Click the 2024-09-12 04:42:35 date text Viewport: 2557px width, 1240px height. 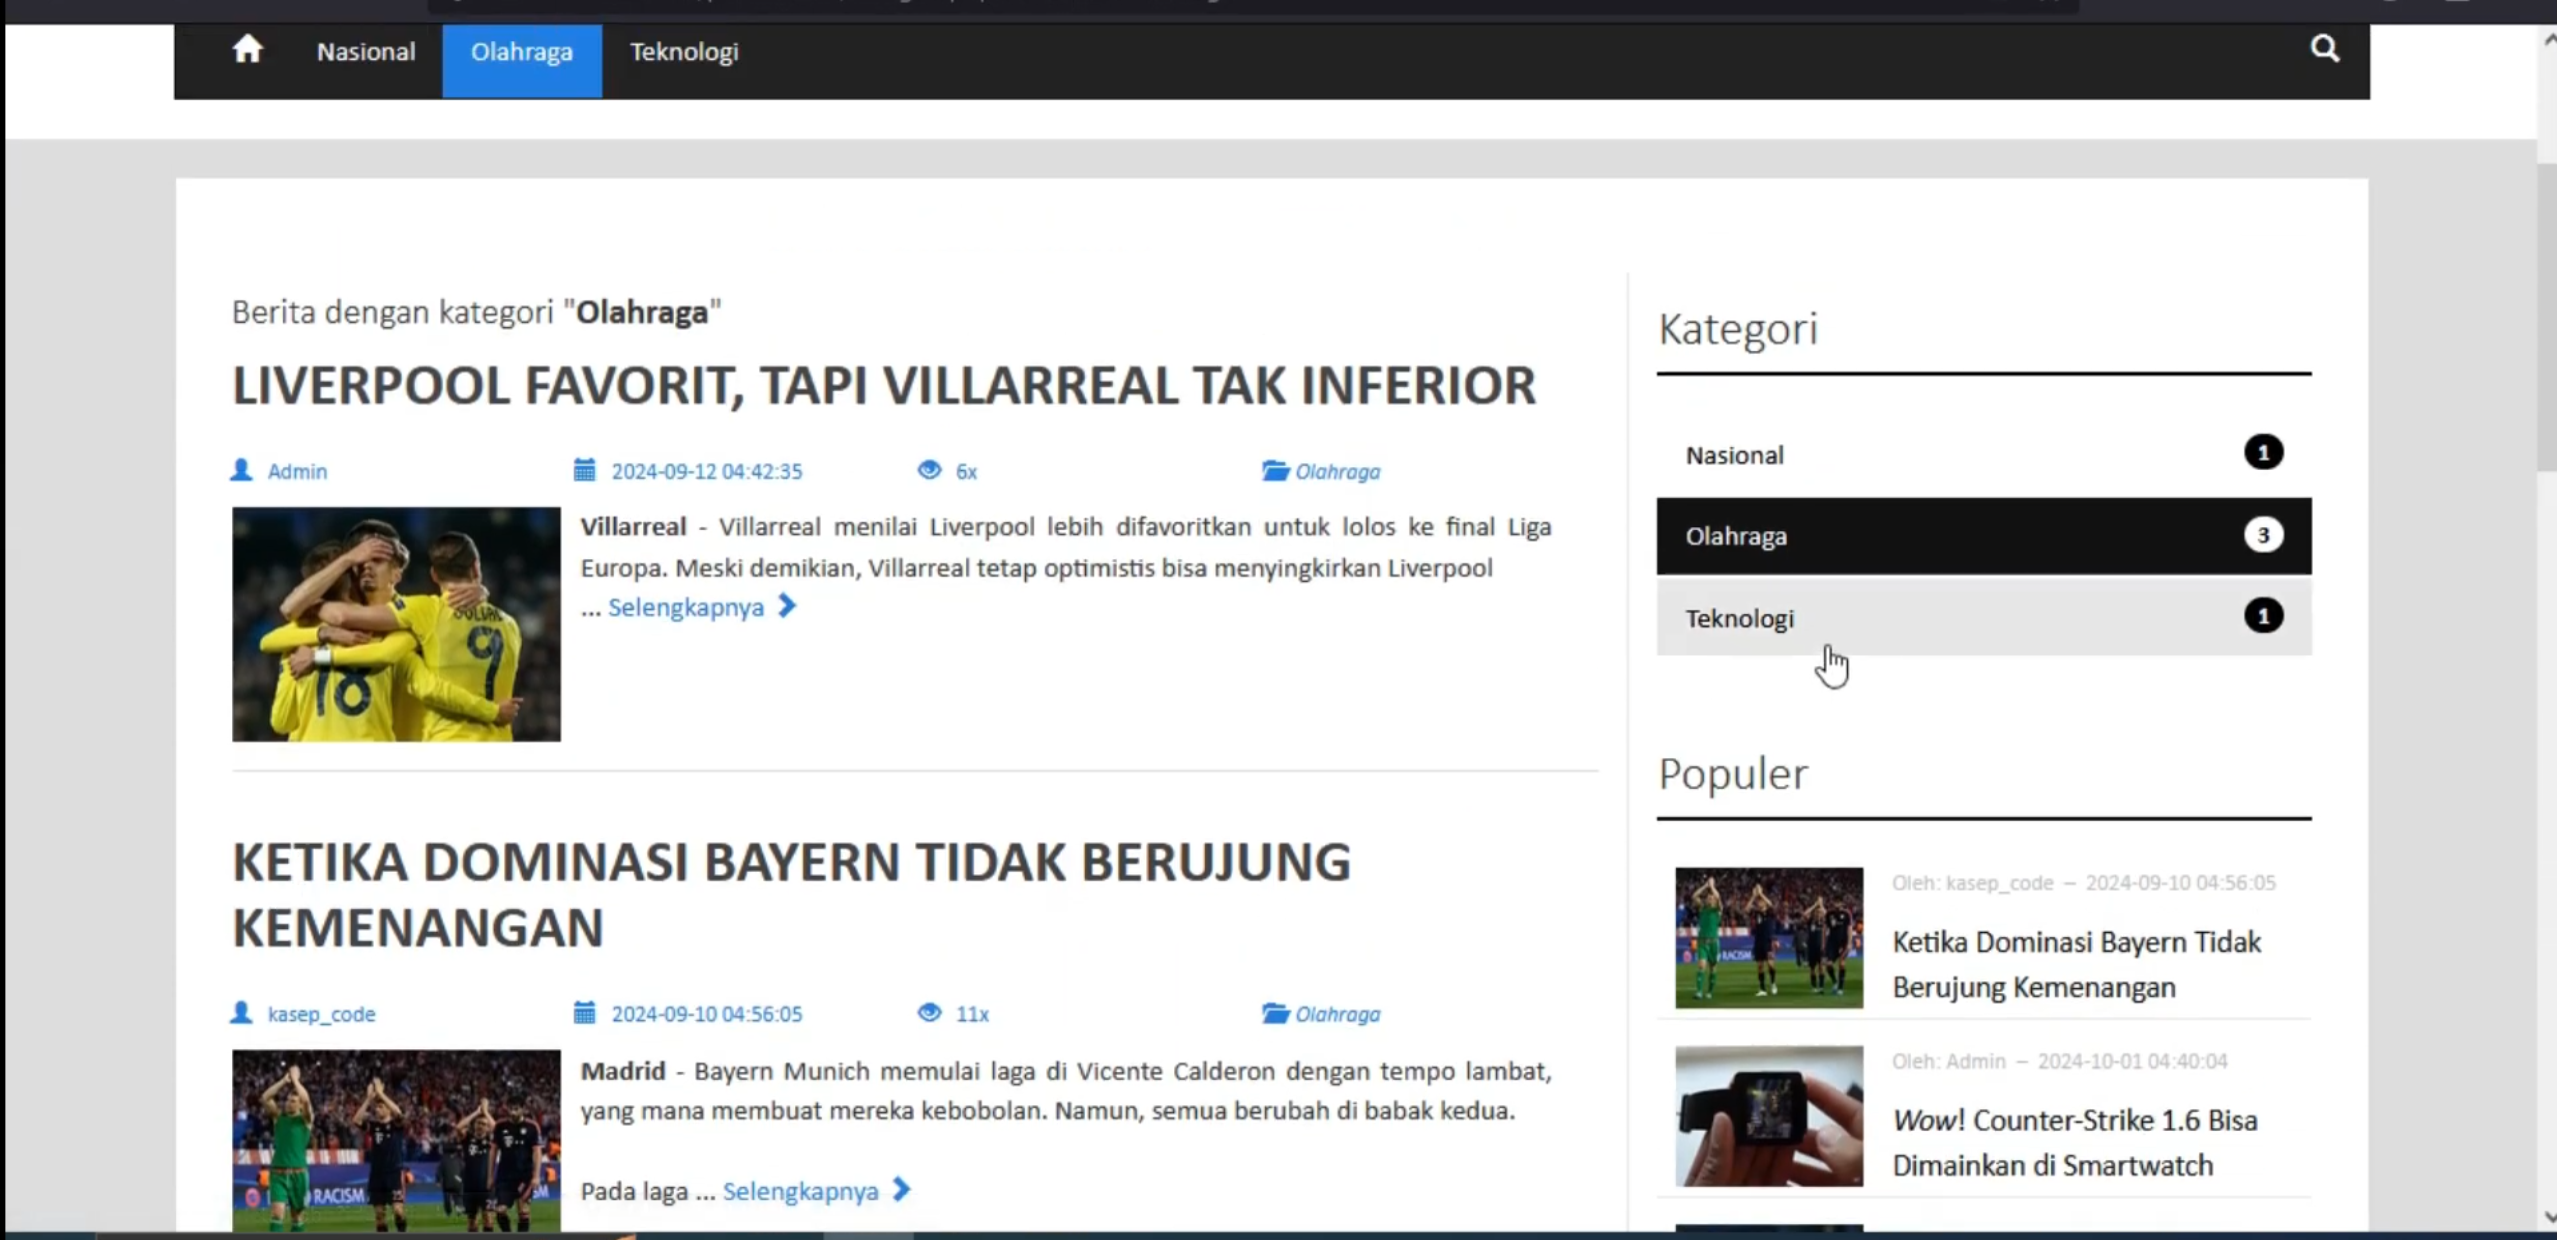coord(706,471)
